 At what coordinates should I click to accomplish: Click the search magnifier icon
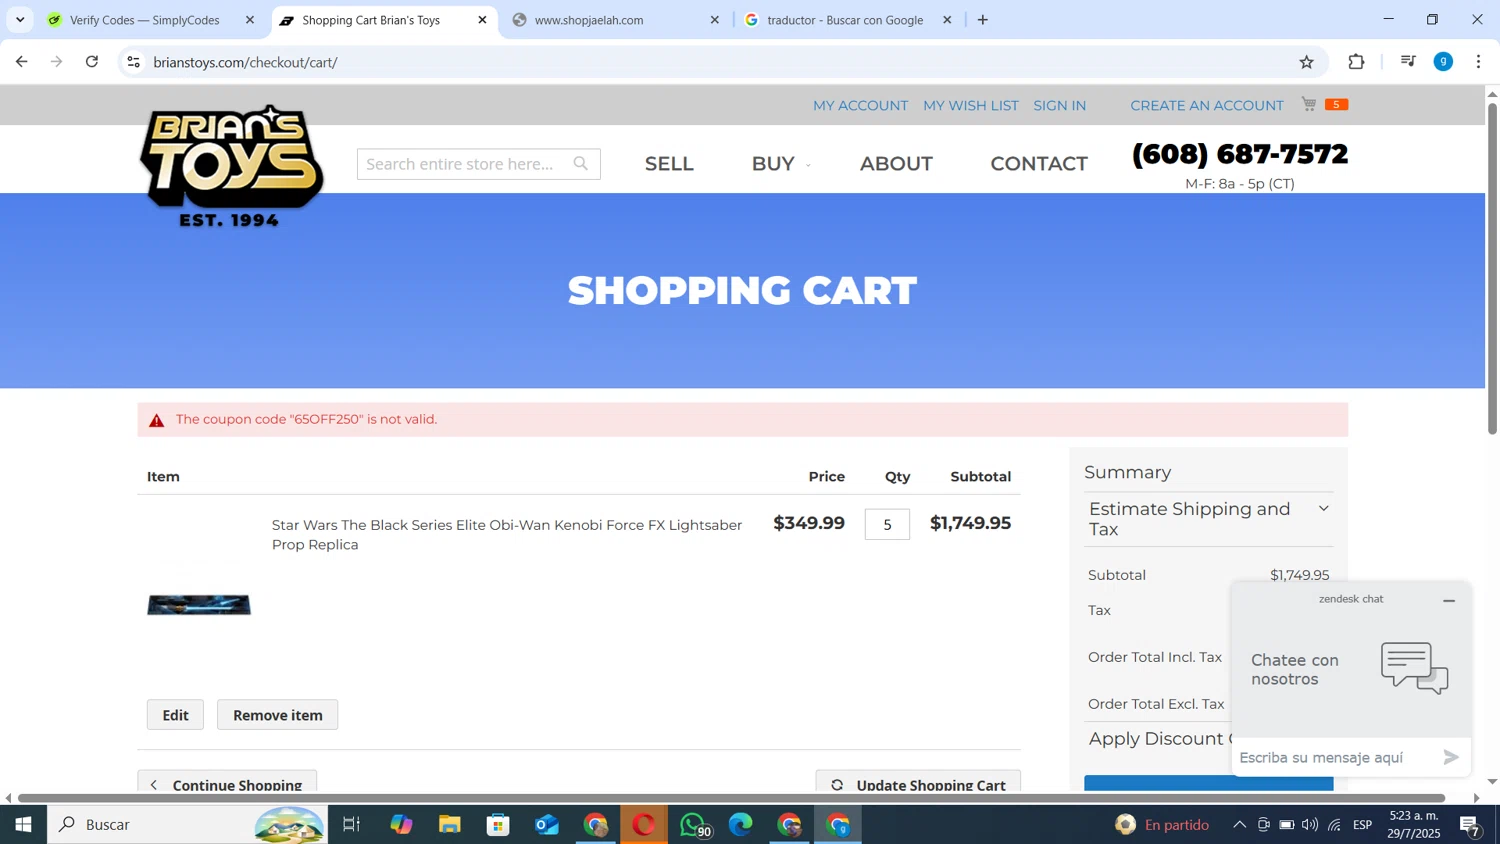pos(581,164)
